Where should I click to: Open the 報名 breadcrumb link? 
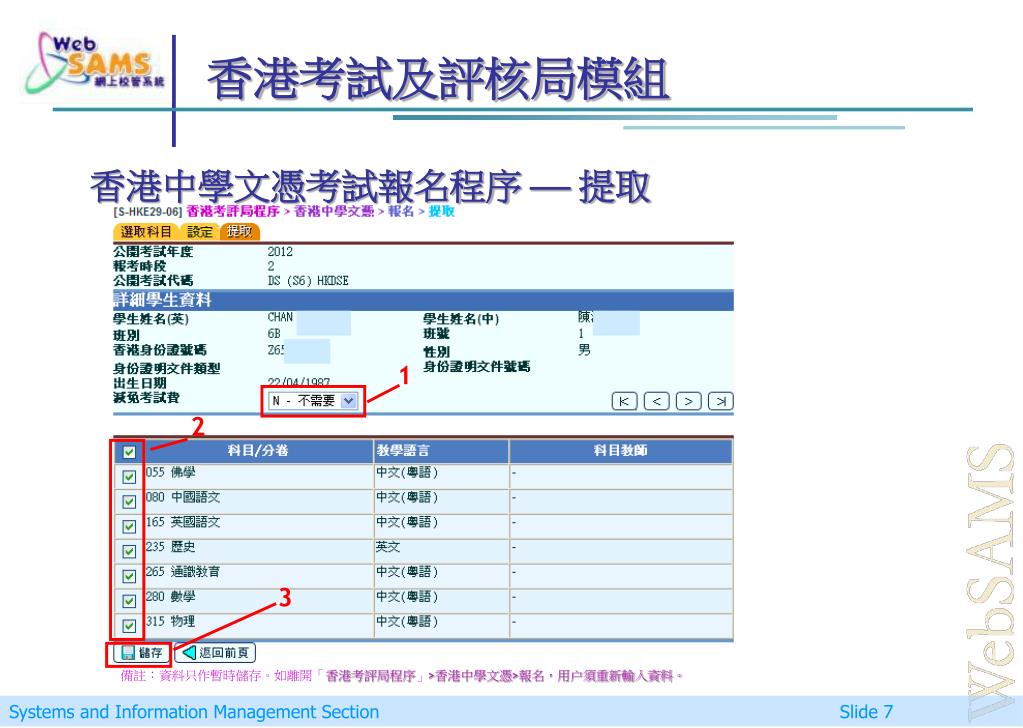pos(401,211)
